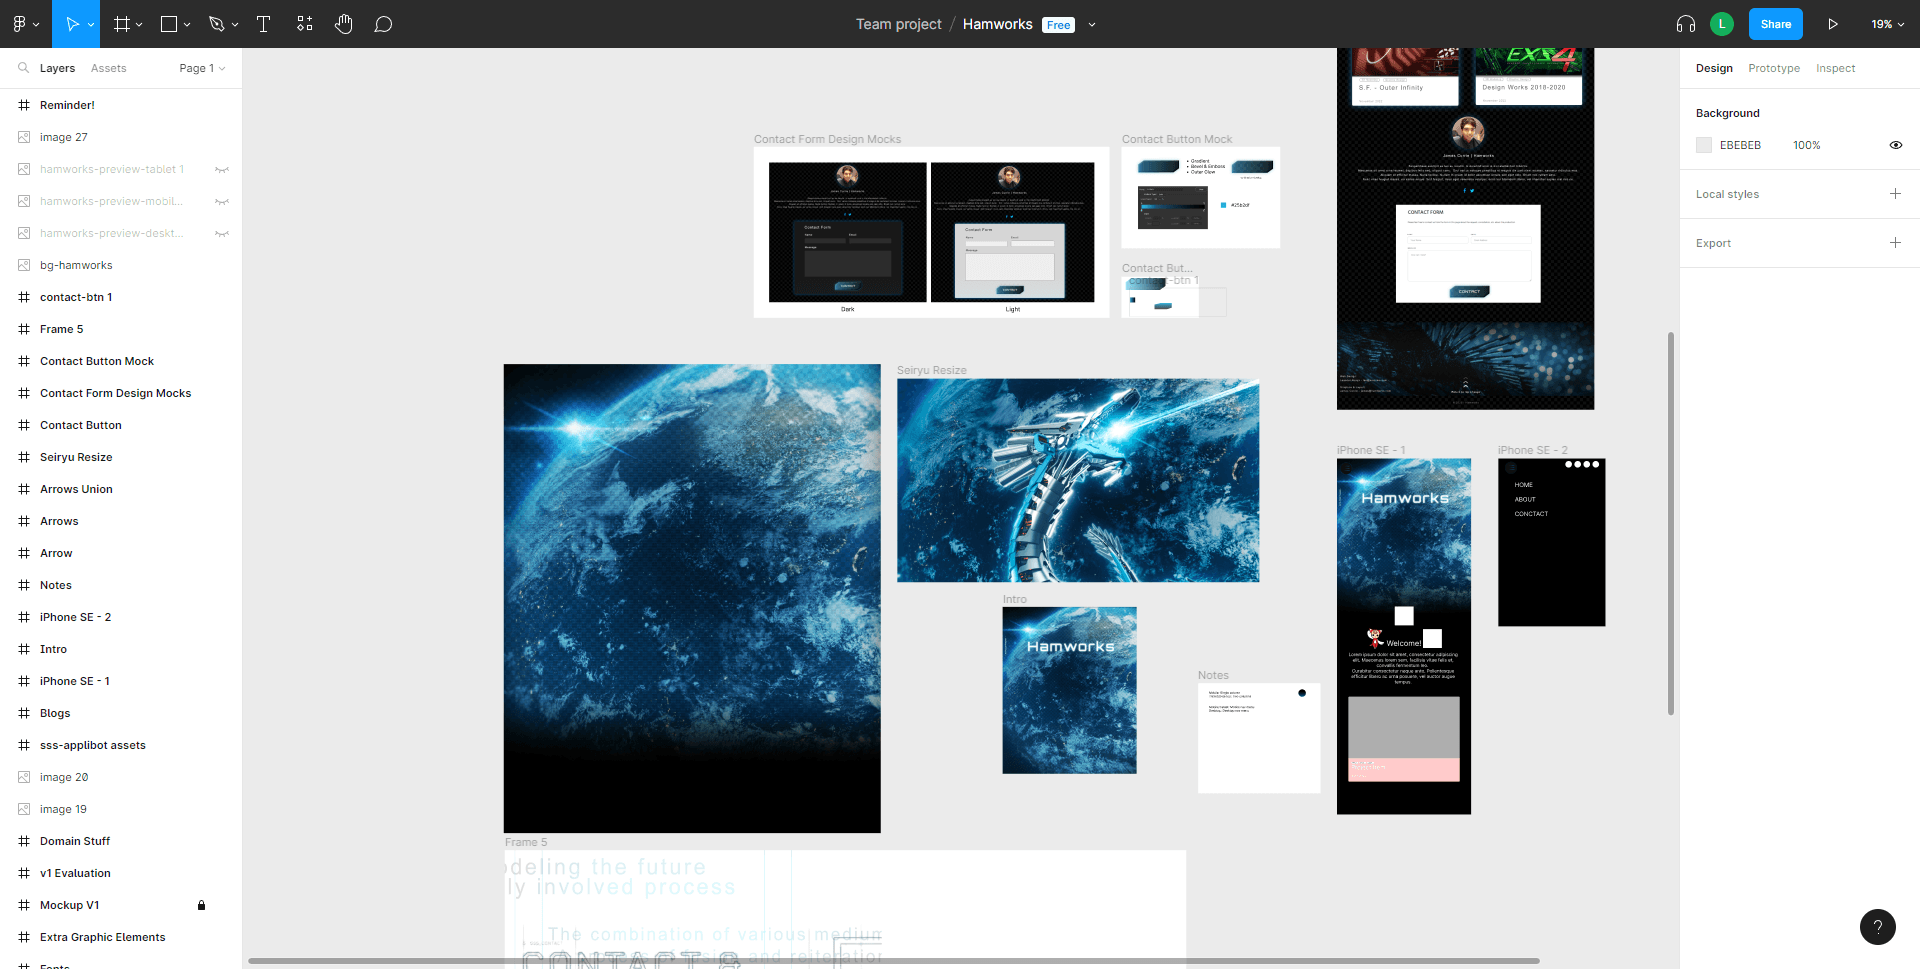Open main menu dropdown chevron
Viewport: 1920px width, 969px height.
pyautogui.click(x=37, y=24)
